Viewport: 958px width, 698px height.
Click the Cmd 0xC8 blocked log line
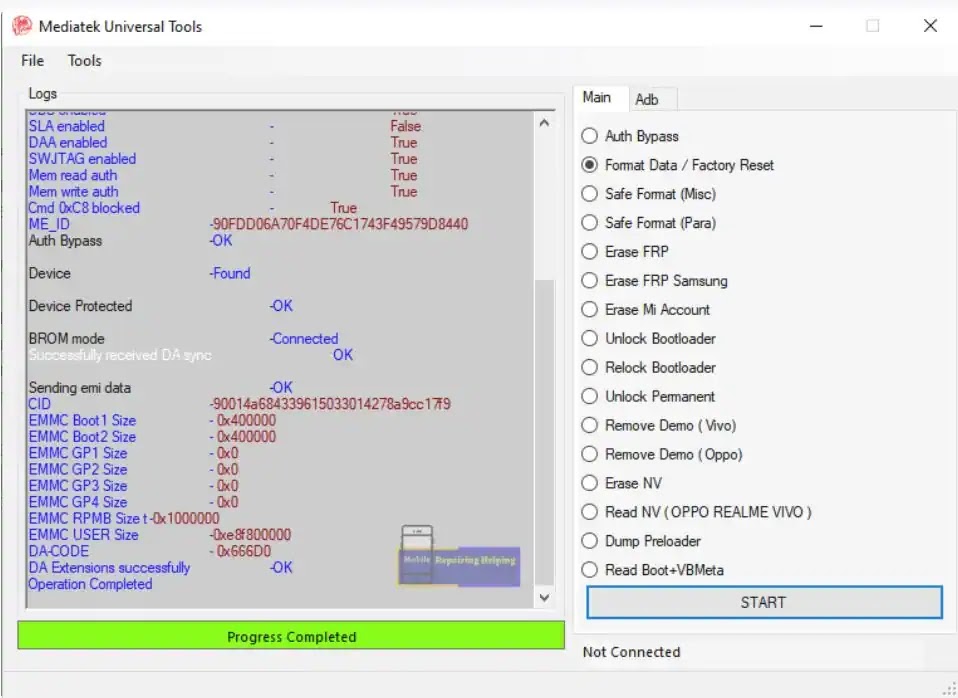[x=193, y=208]
